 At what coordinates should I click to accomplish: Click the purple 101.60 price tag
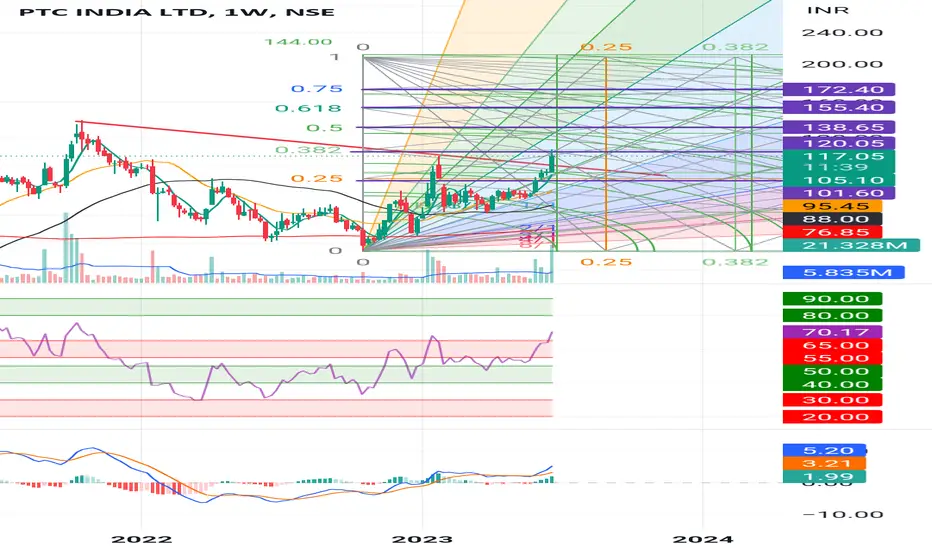coord(839,193)
